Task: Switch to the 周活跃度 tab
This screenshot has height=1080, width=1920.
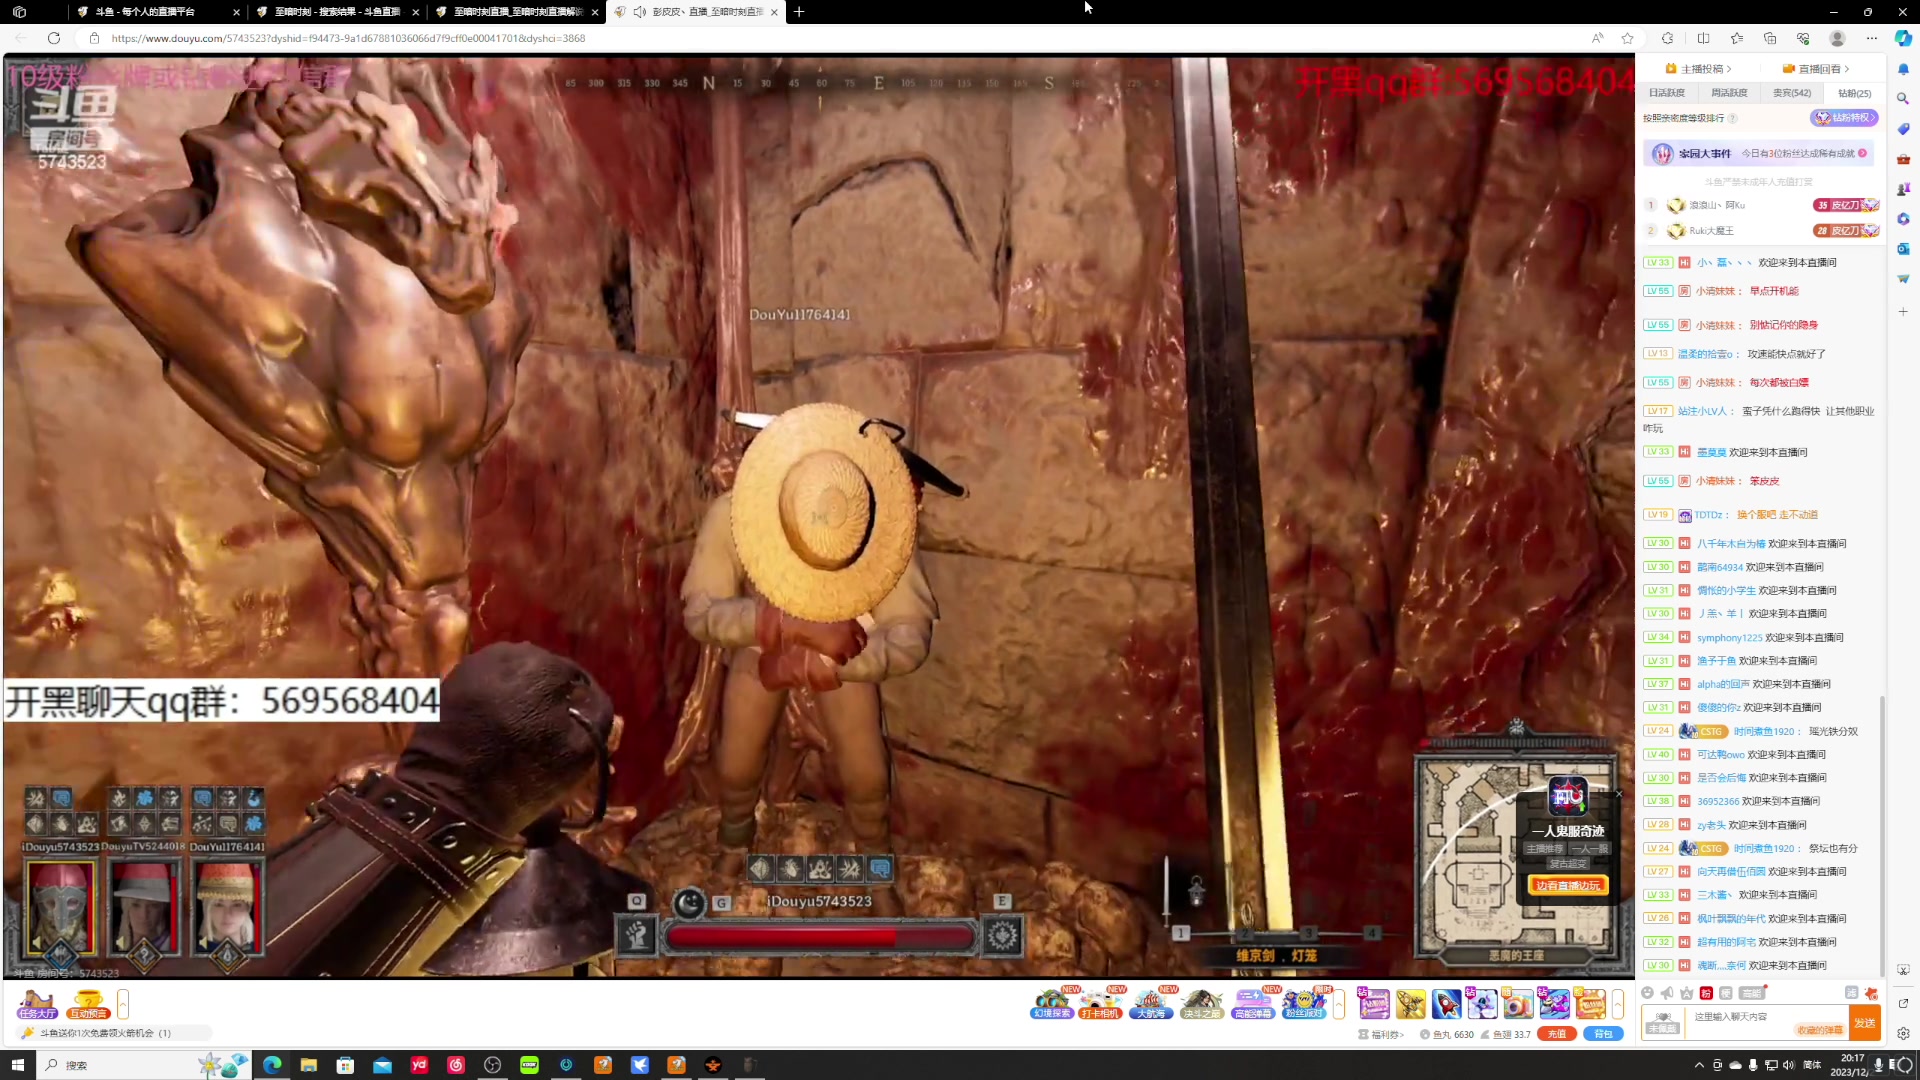Action: [x=1729, y=93]
